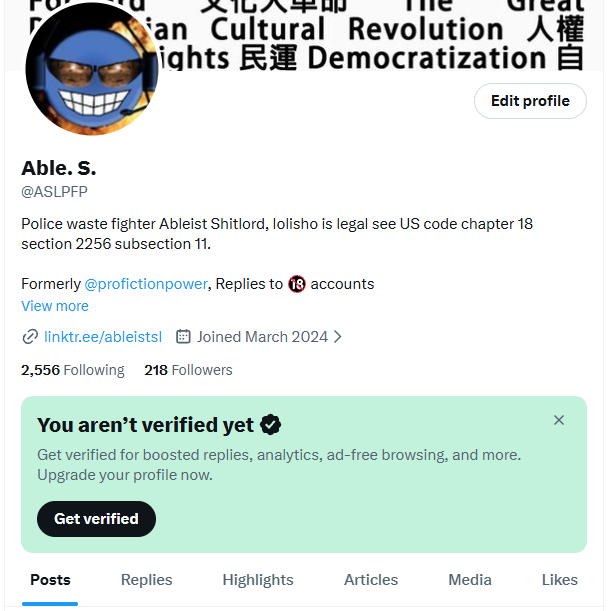Select the Posts tab
The image size is (611, 611).
pyautogui.click(x=50, y=580)
